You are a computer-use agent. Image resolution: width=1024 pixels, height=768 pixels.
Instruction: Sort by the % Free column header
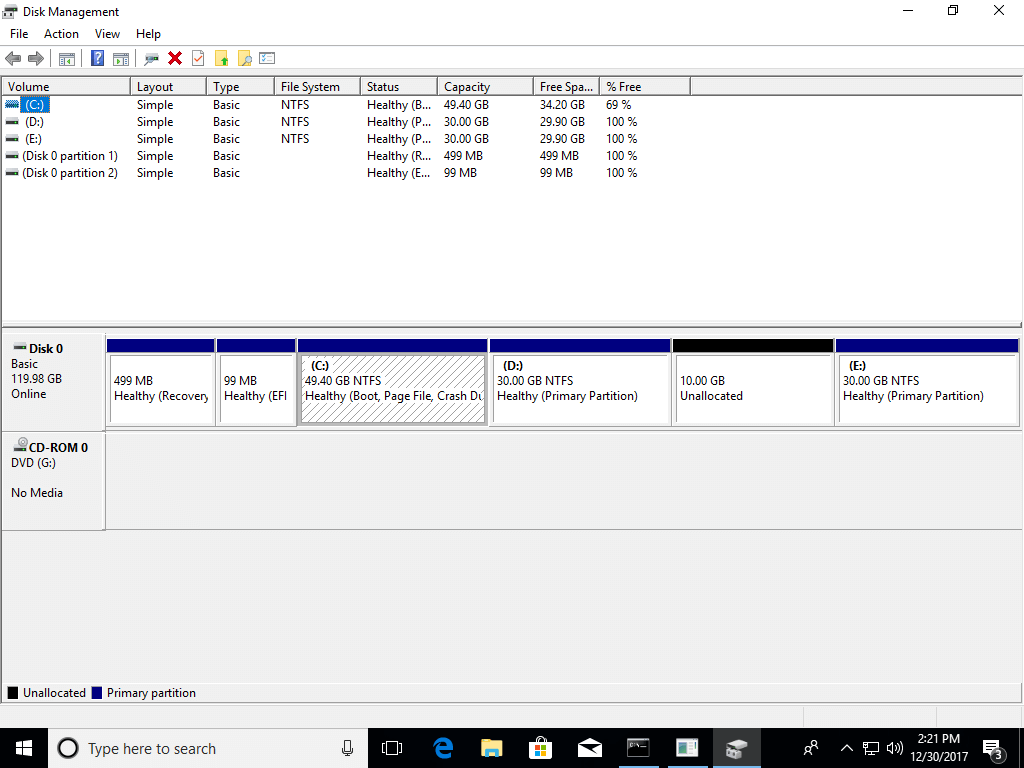tap(645, 86)
